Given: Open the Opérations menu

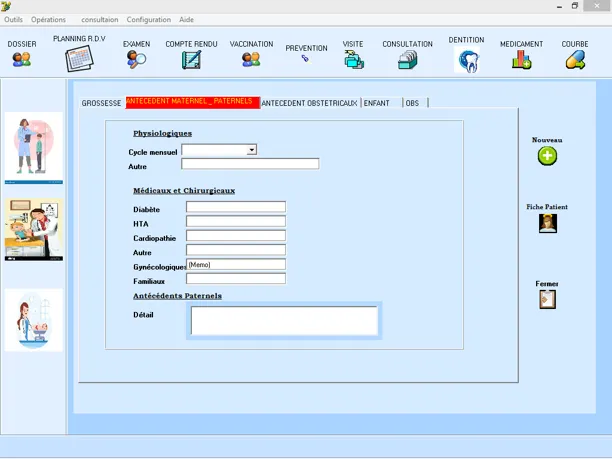Looking at the screenshot, I should pos(48,19).
